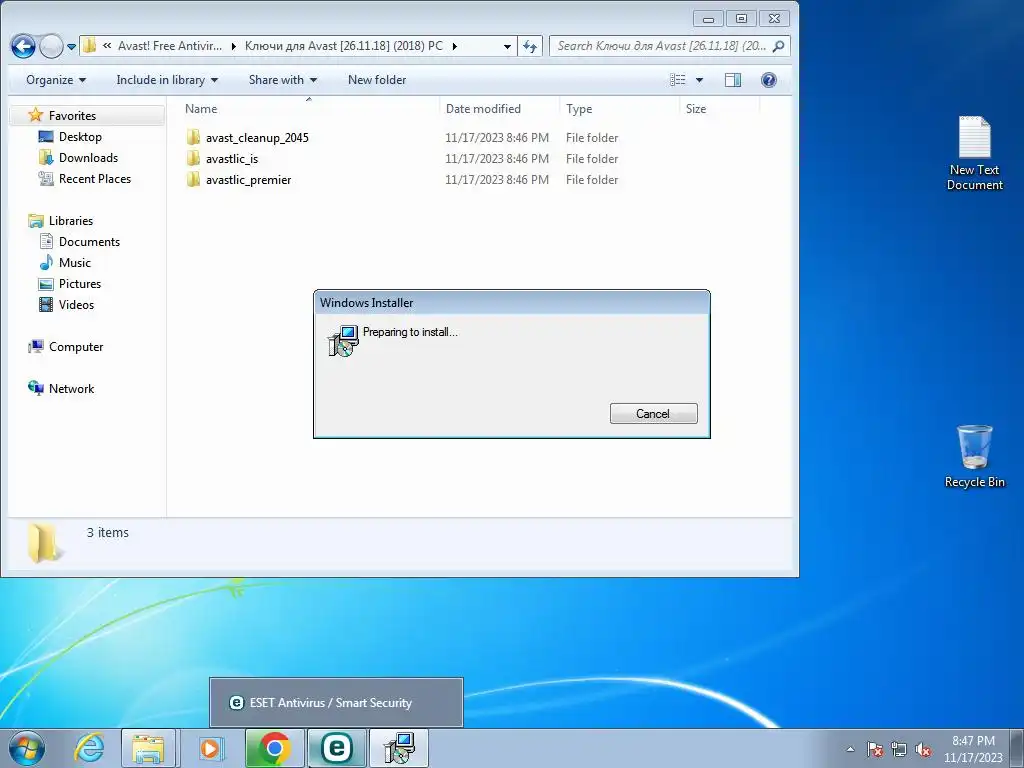This screenshot has height=768, width=1024.
Task: Click the Explorer forward arrow button
Action: click(51, 46)
